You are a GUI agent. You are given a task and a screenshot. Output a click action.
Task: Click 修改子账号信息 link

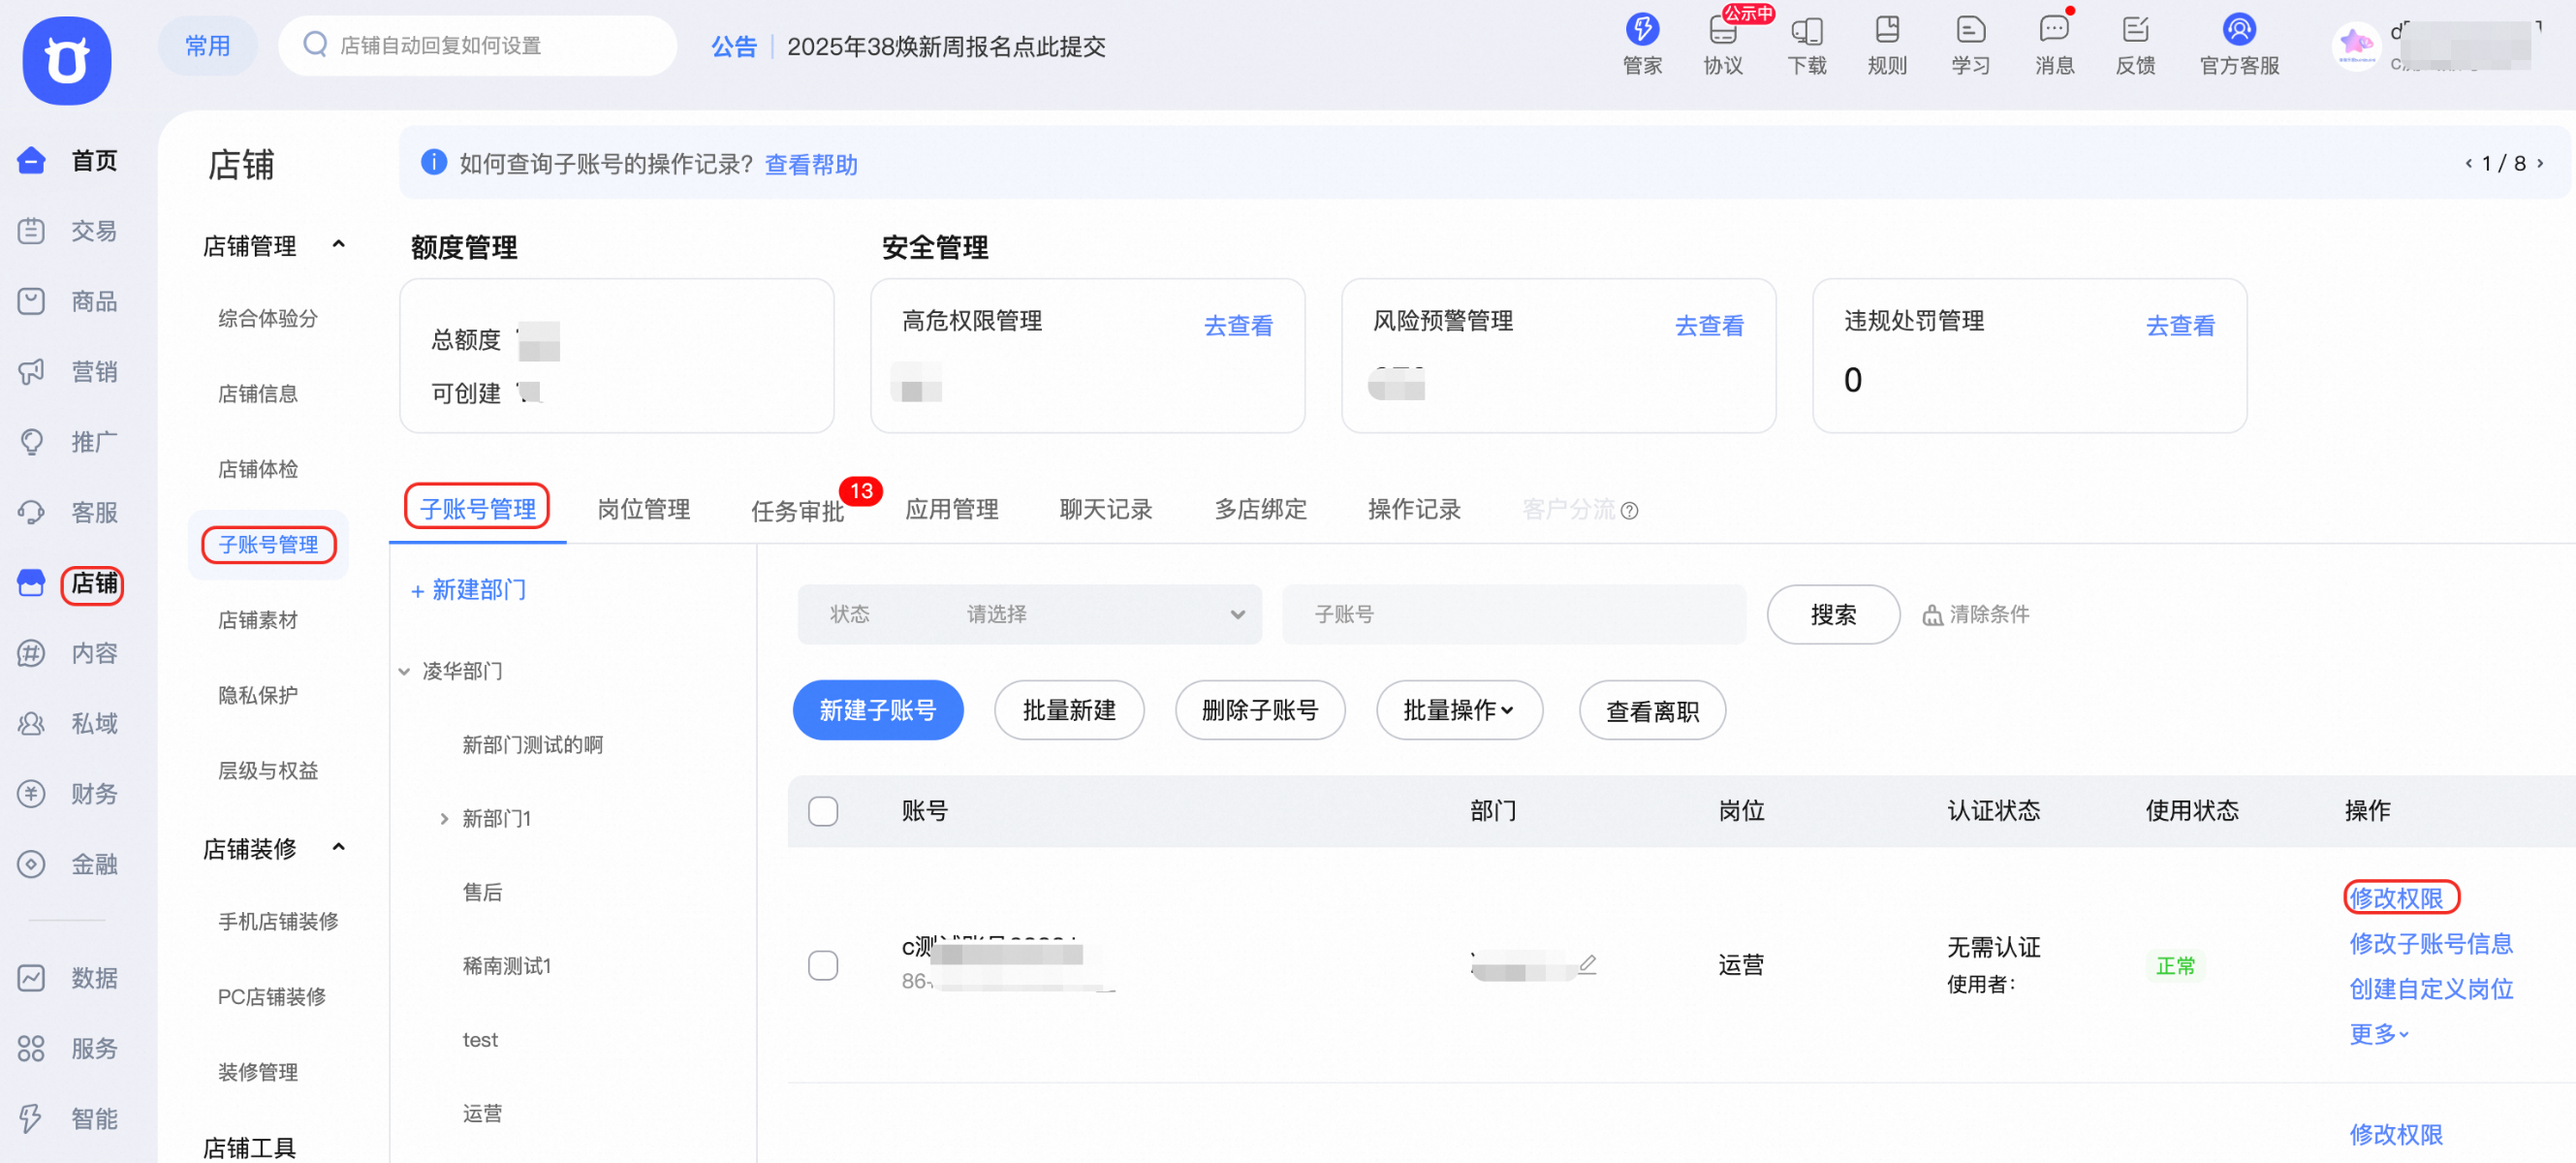point(2431,943)
